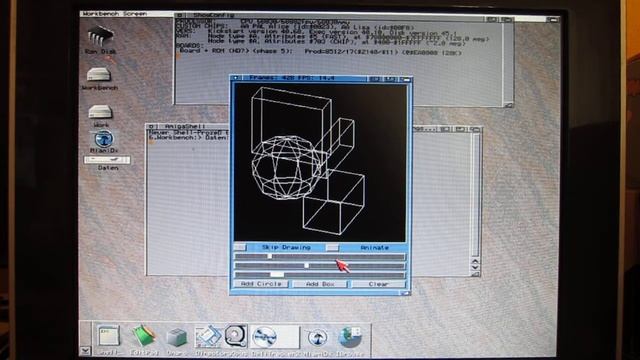This screenshot has height=360, width=640.
Task: Collapse the dock with its arrow gadget
Action: (x=85, y=350)
